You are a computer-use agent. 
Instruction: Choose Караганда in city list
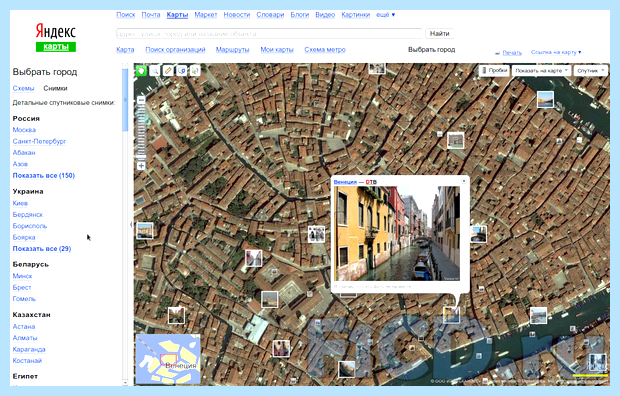[29, 349]
